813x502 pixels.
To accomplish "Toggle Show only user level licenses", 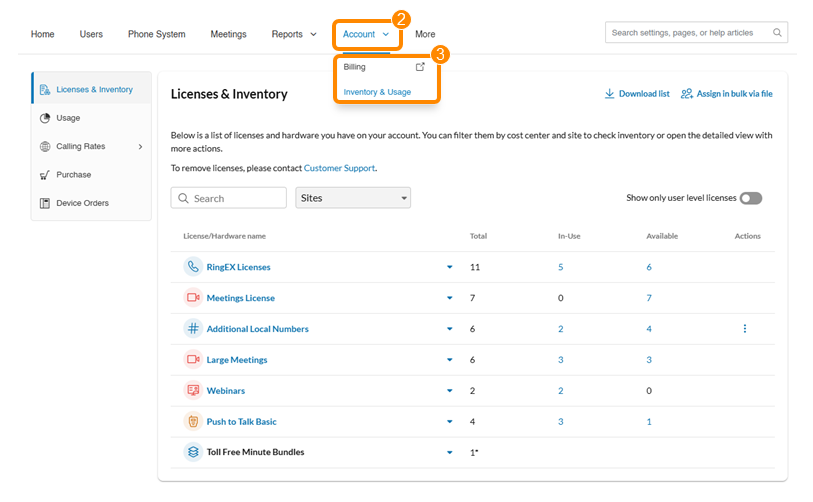I will [750, 198].
